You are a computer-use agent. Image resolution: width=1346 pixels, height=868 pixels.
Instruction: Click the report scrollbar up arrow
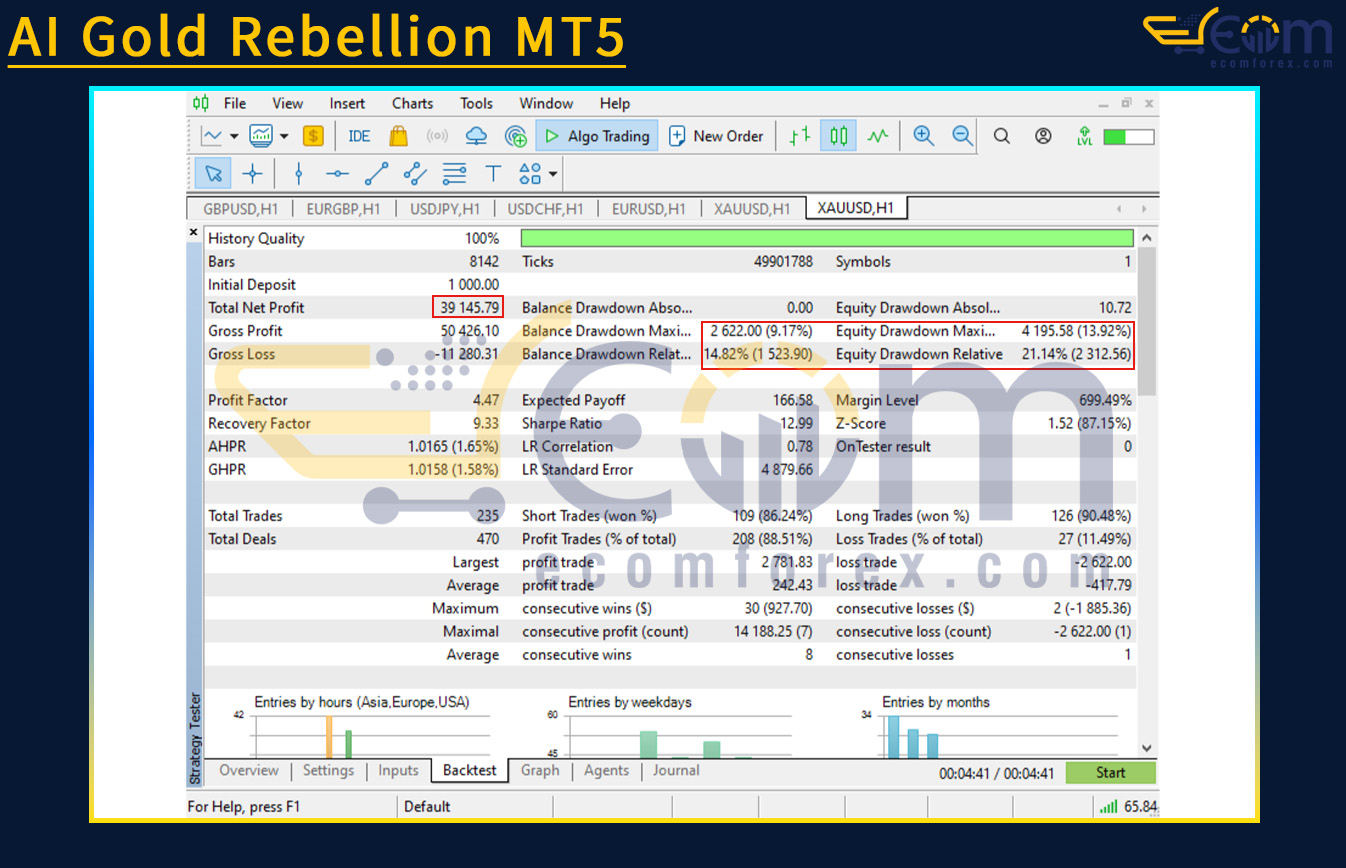point(1147,238)
